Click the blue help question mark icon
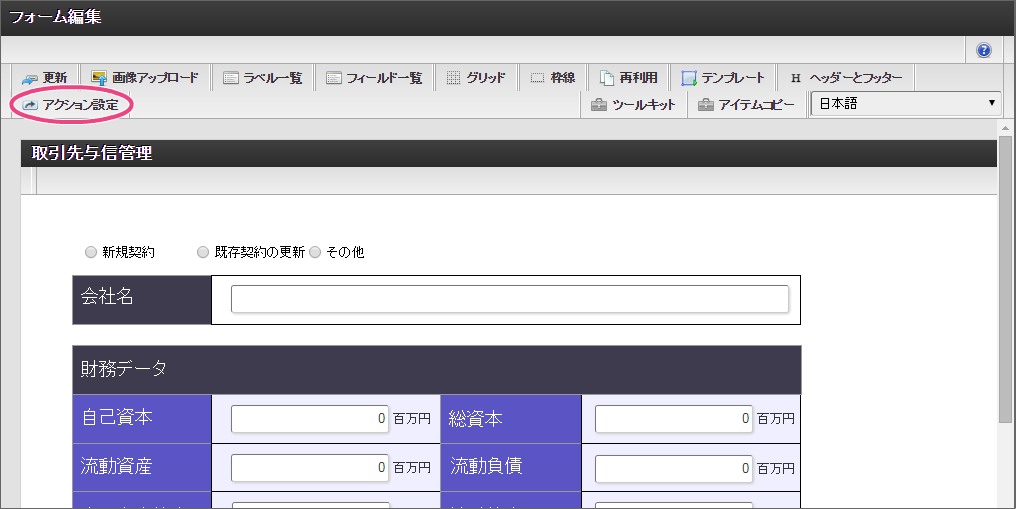 click(x=984, y=50)
